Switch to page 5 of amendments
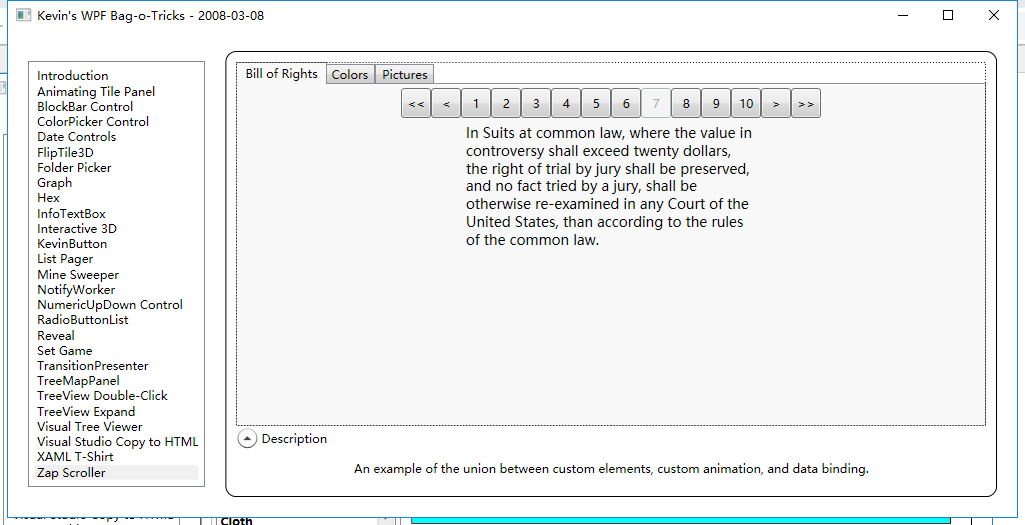1025x525 pixels. click(x=596, y=104)
